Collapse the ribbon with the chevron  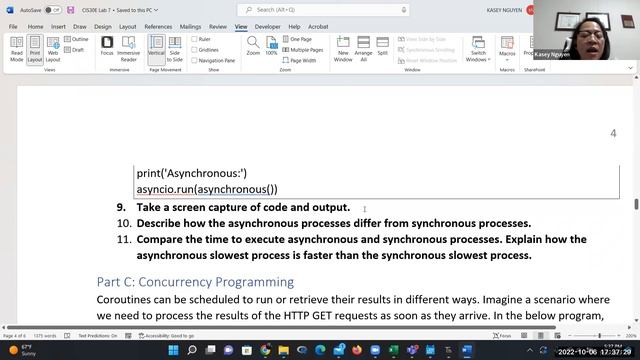tap(630, 68)
